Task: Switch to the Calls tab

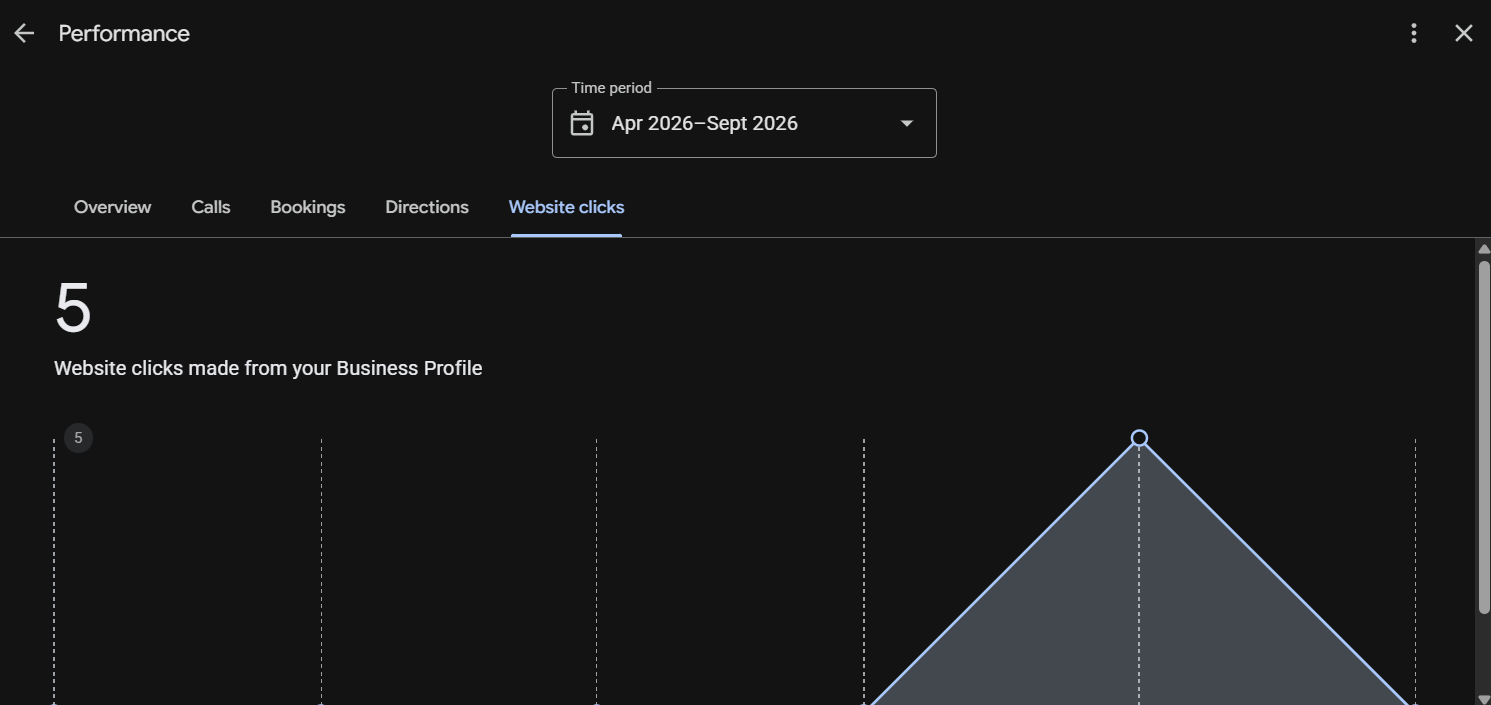Action: (211, 207)
